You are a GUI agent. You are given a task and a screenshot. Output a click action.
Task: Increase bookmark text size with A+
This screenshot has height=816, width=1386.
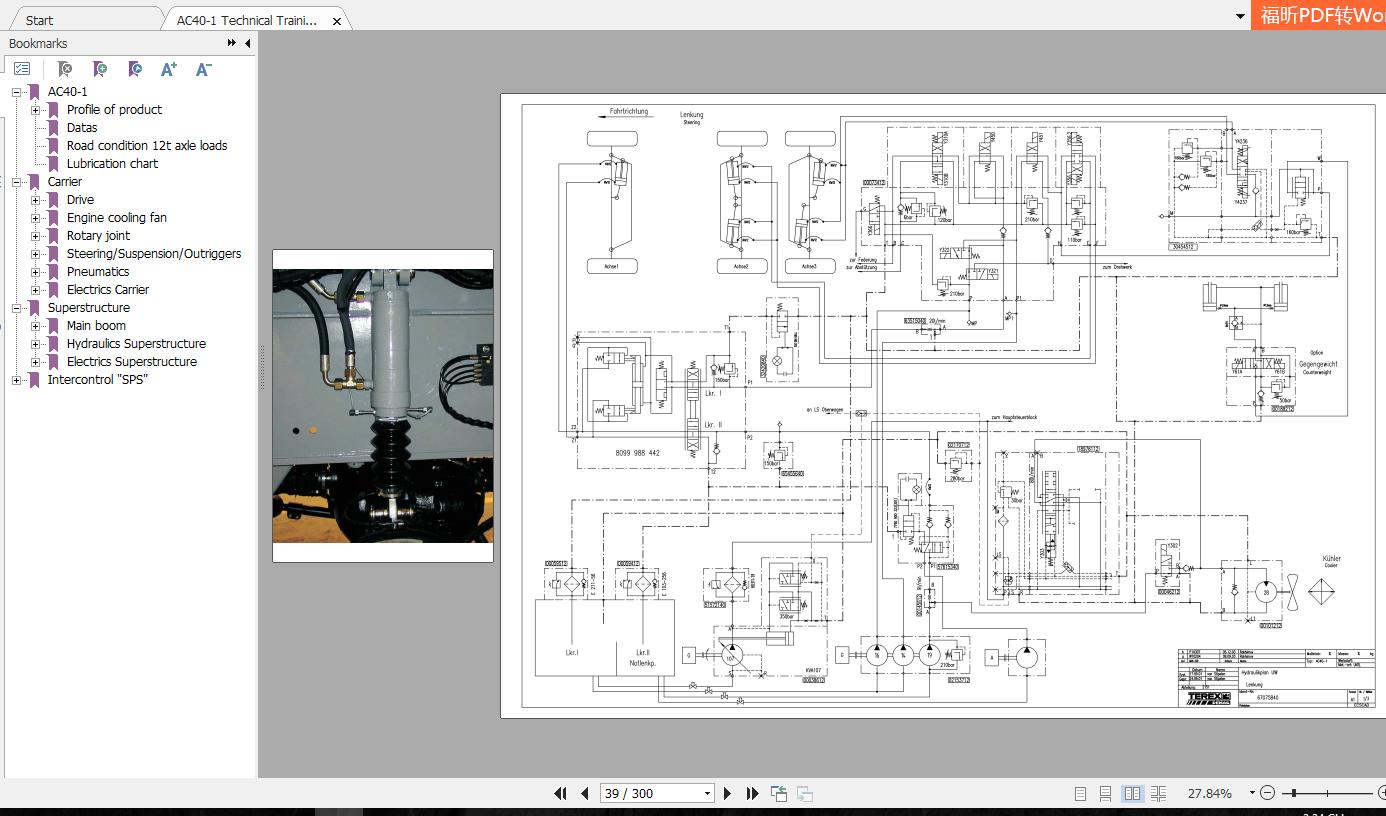point(168,68)
